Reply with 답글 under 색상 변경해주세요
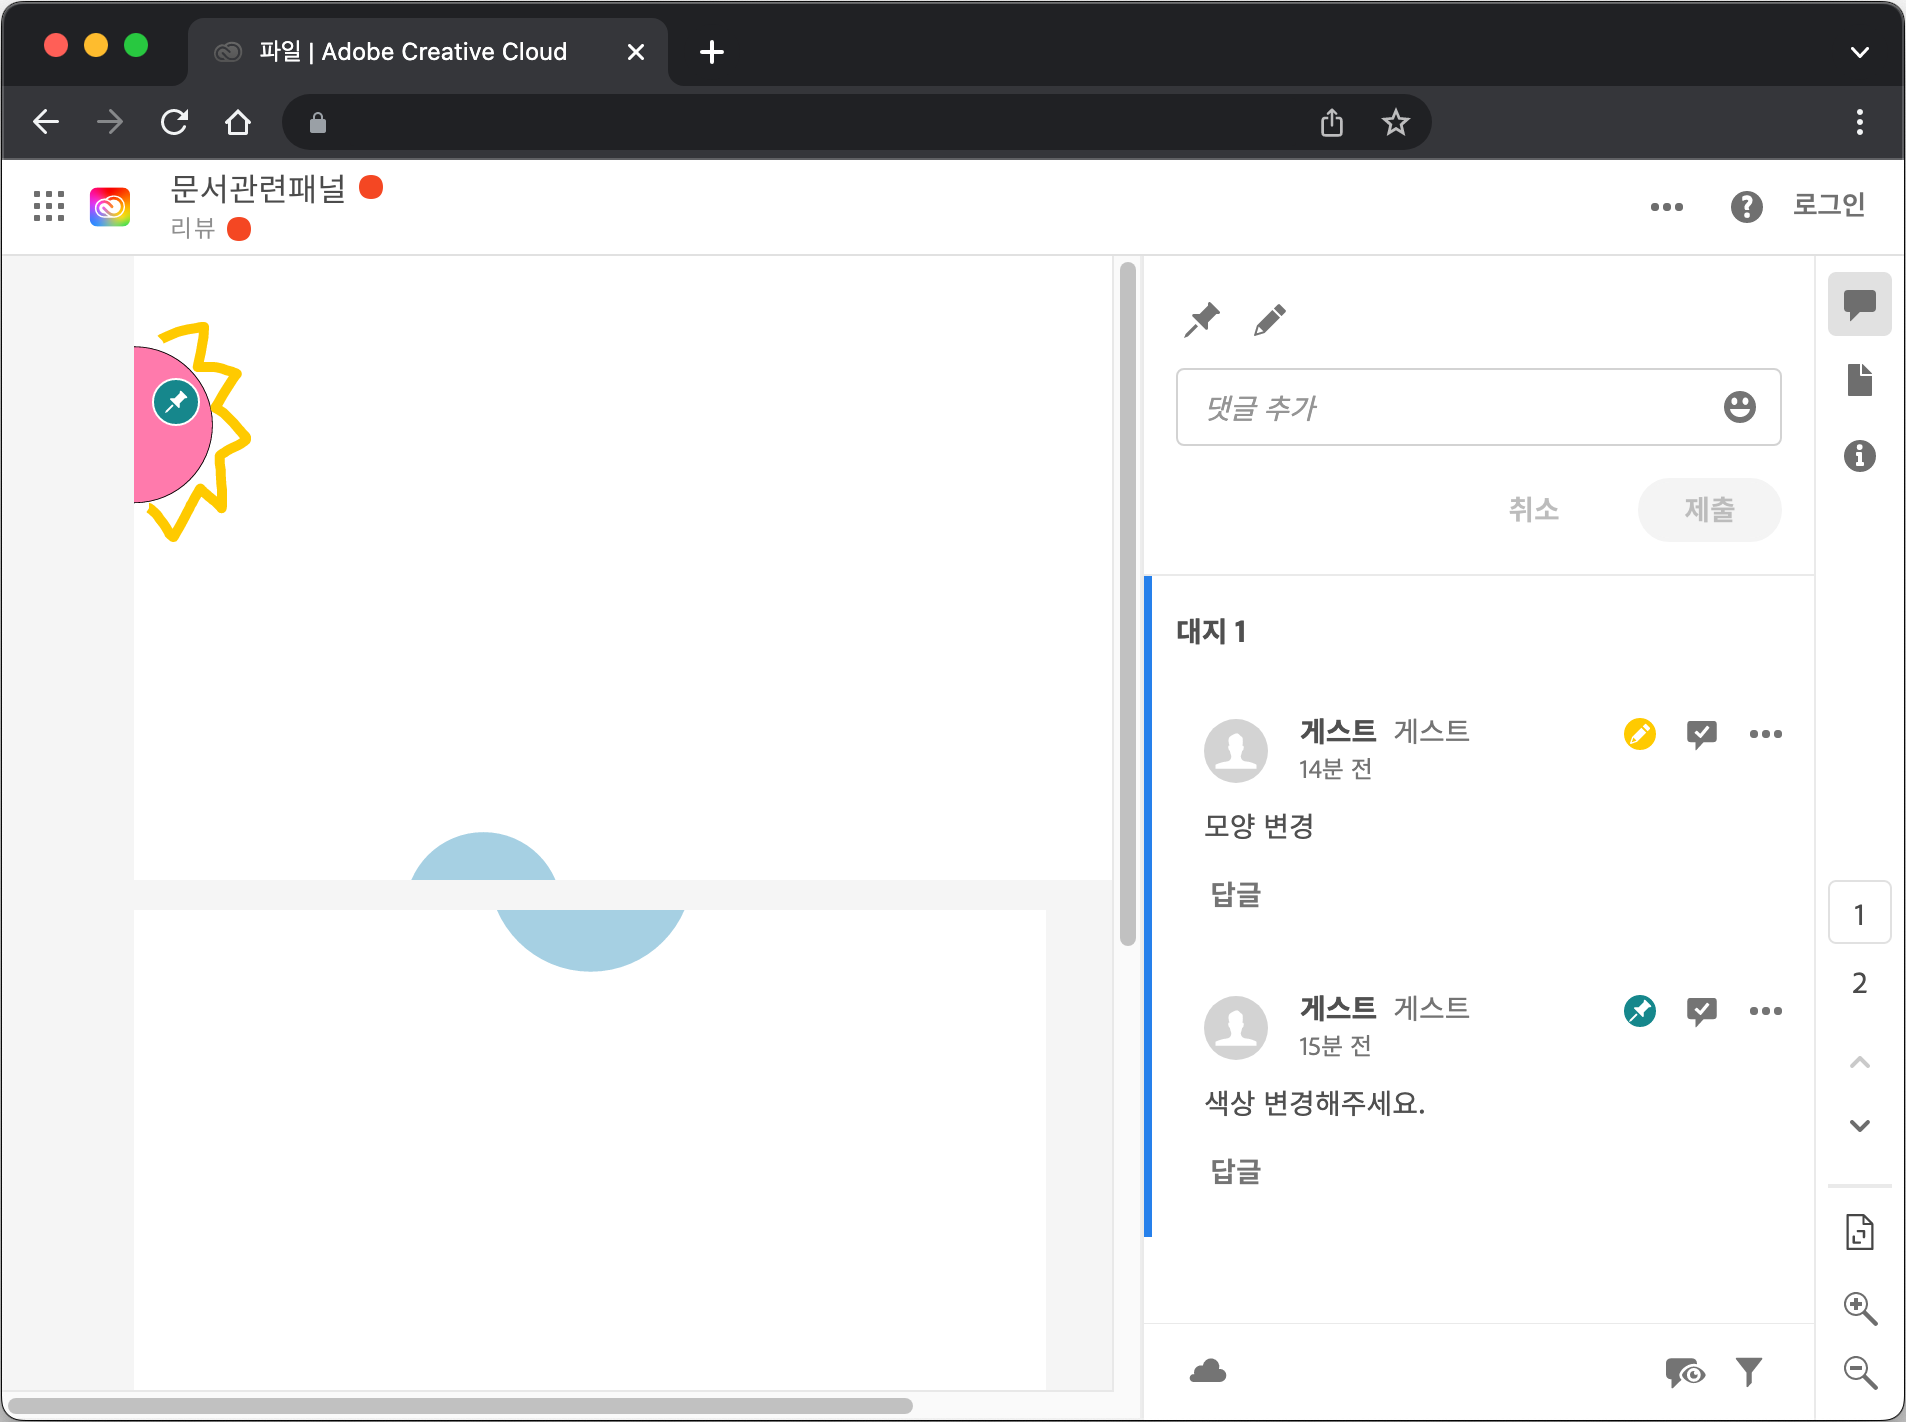Viewport: 1906px width, 1422px height. coord(1235,1172)
